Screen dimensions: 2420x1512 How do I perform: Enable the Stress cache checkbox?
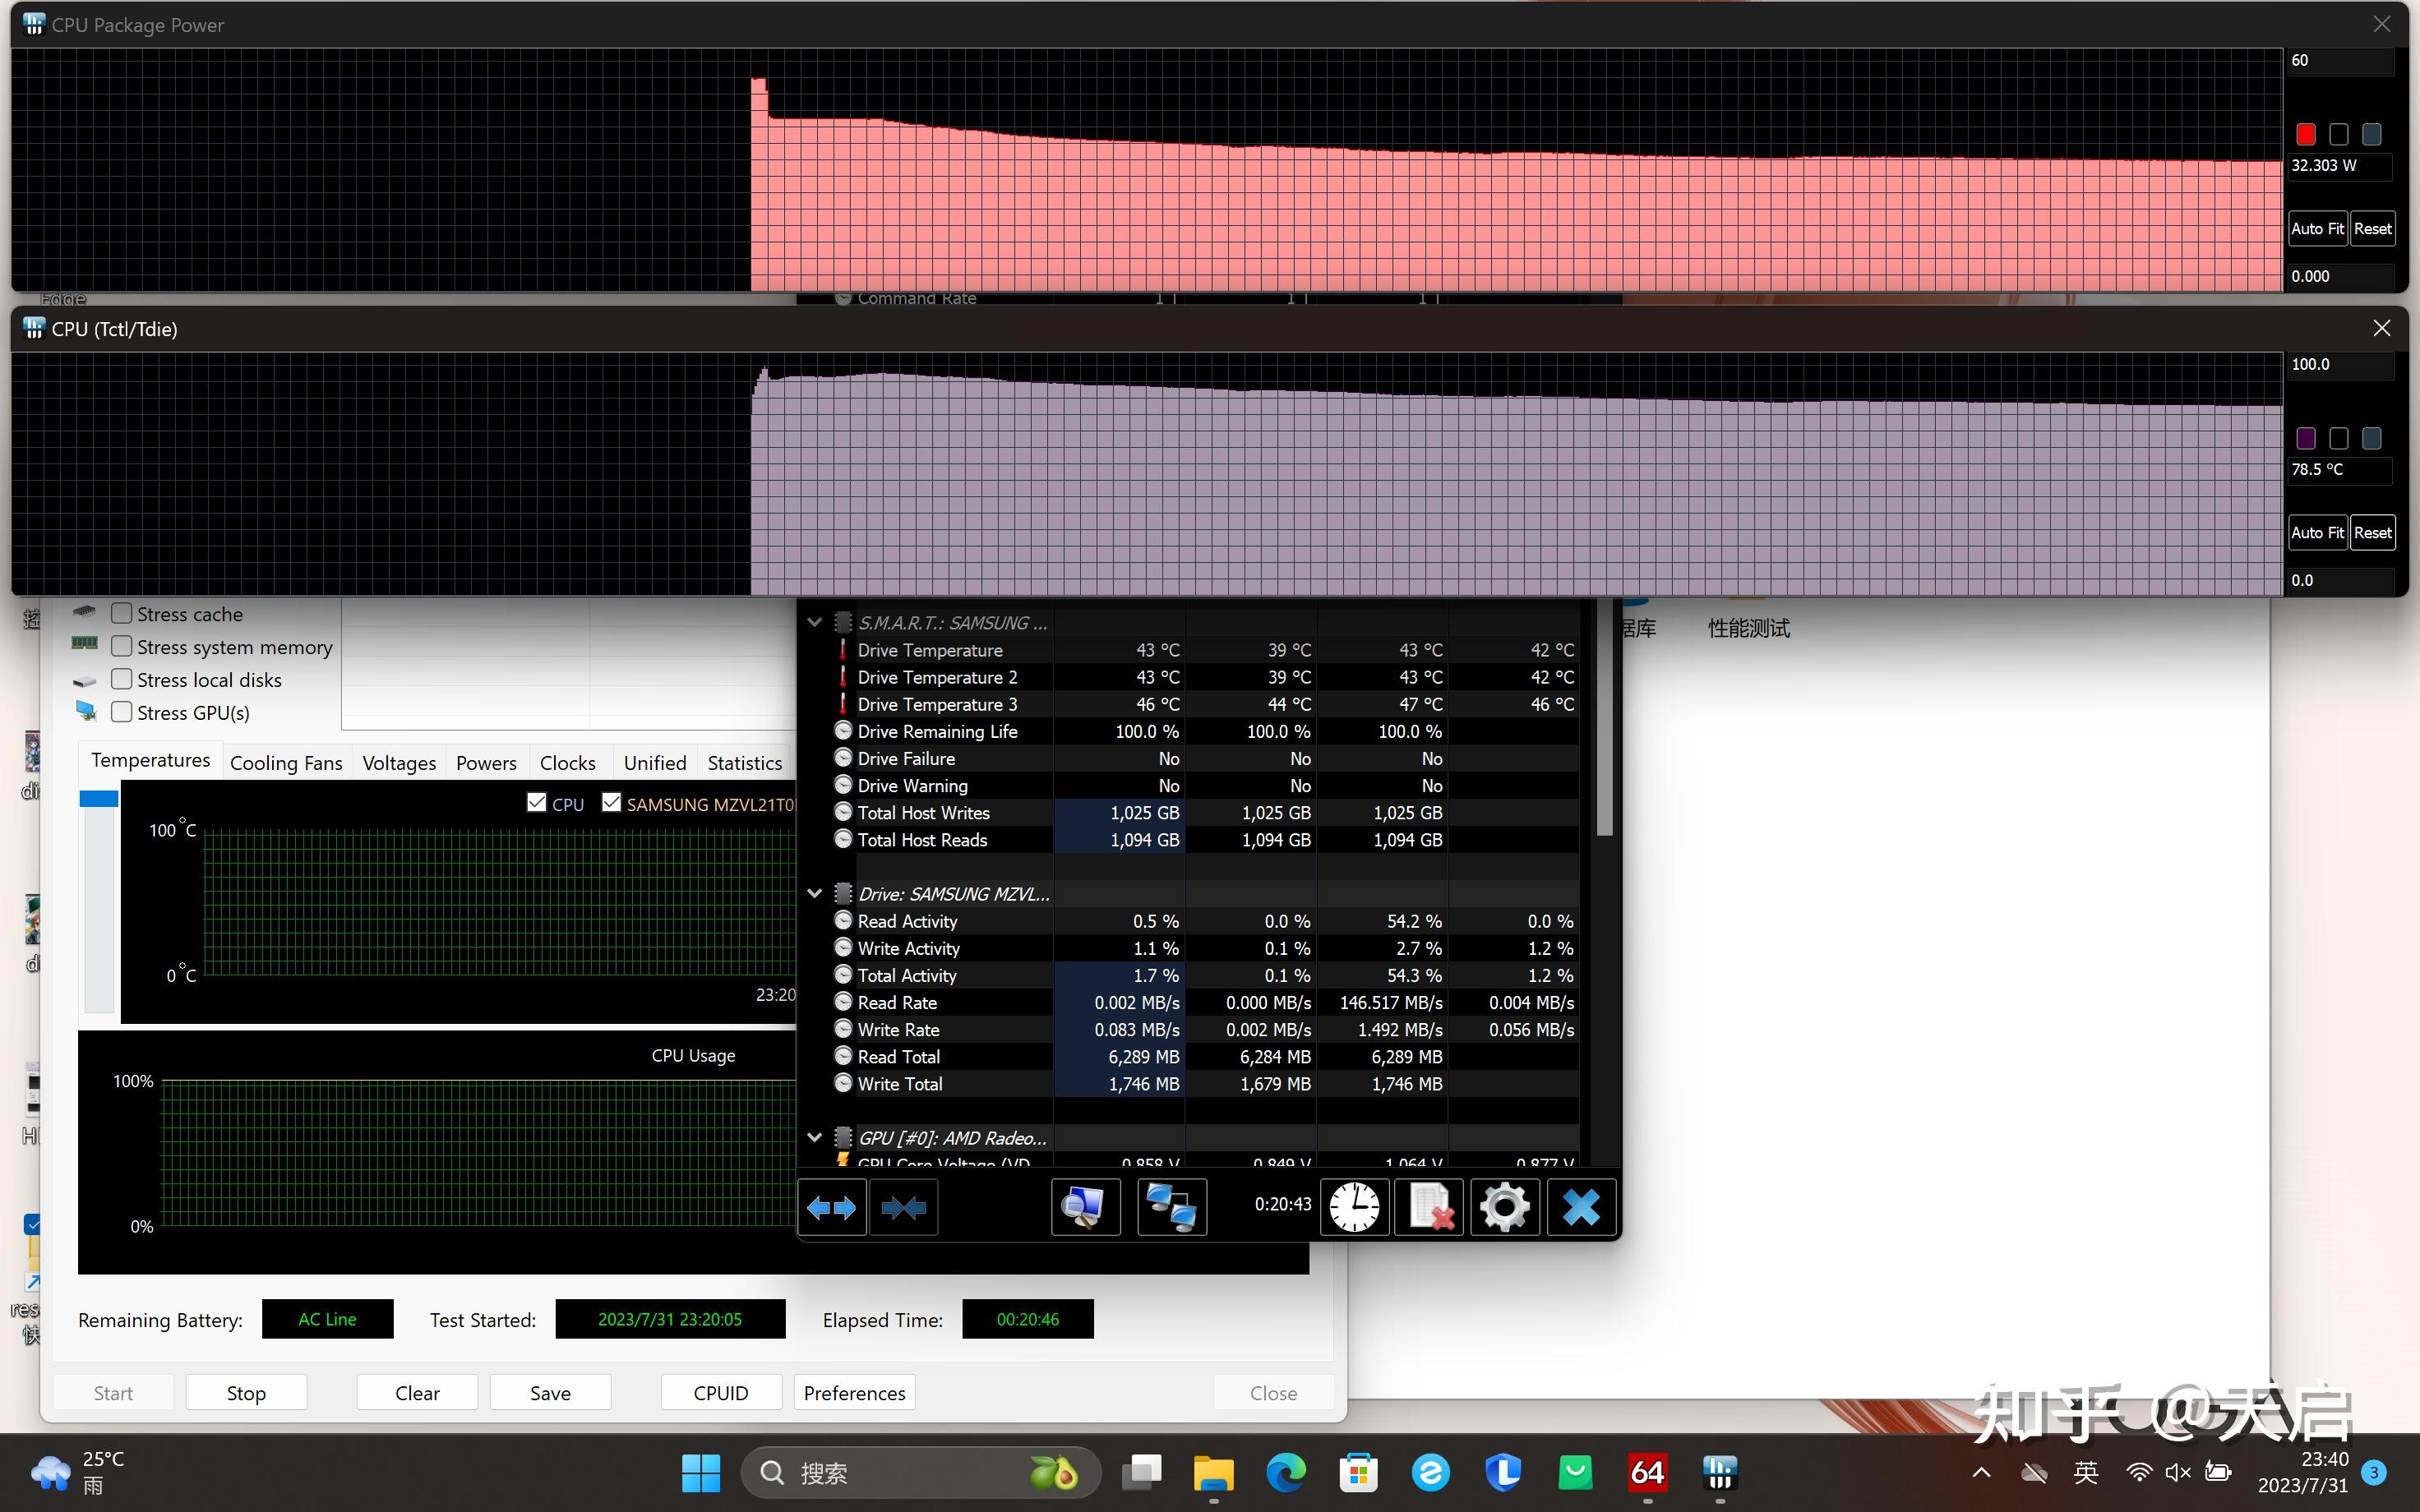coord(122,613)
